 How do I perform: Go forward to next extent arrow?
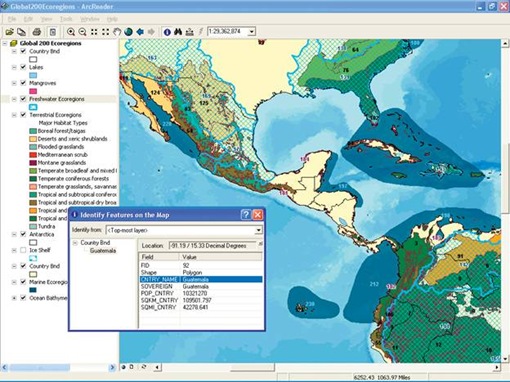pyautogui.click(x=151, y=32)
